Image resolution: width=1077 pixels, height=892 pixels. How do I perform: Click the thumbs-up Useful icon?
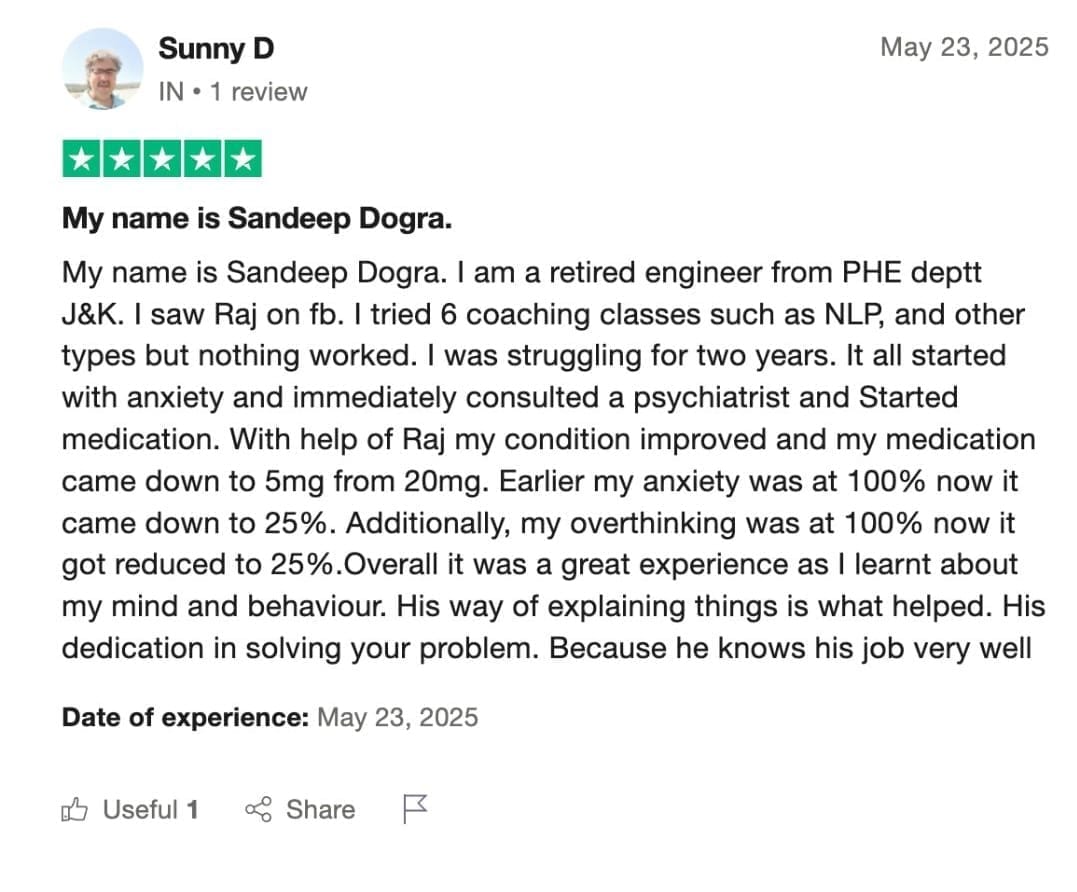coord(74,810)
